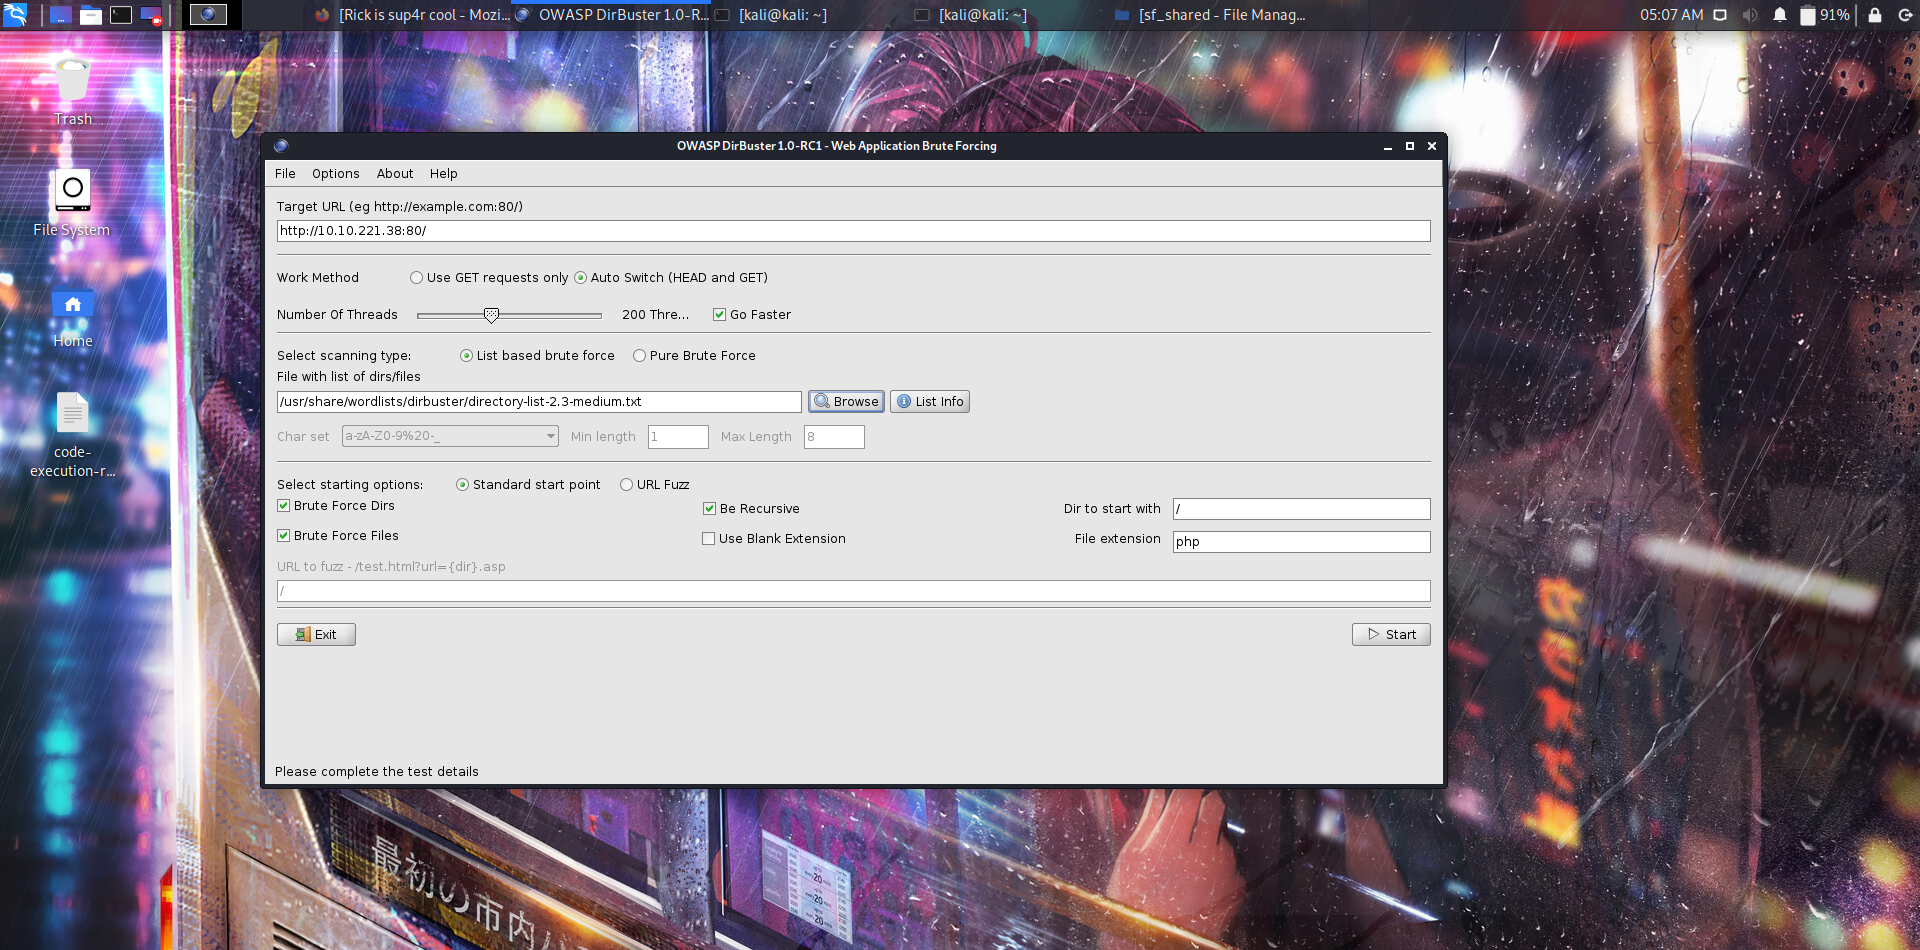Click the List Info button
Image resolution: width=1920 pixels, height=950 pixels.
point(930,402)
